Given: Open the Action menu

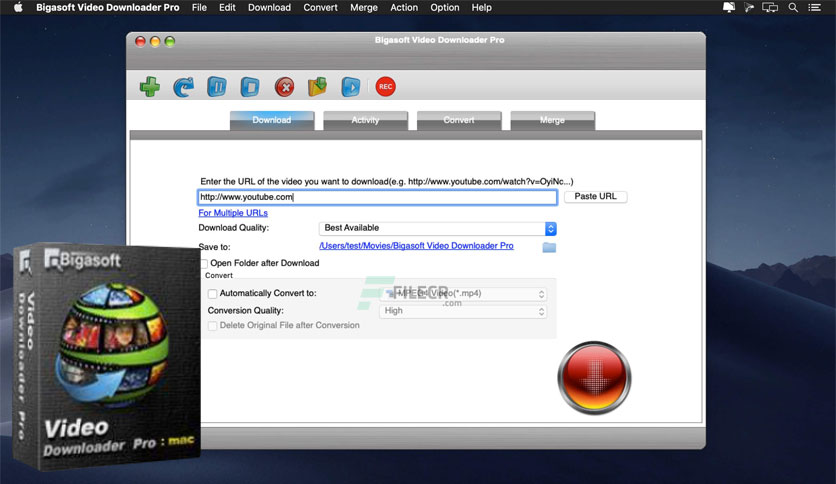Looking at the screenshot, I should (x=404, y=7).
